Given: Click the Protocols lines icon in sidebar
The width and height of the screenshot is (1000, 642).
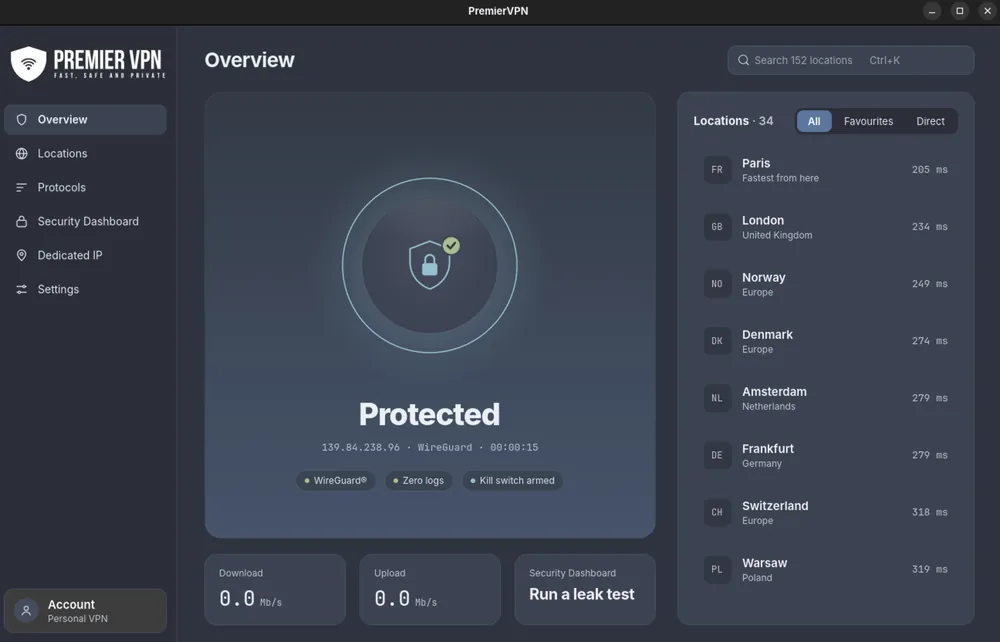Looking at the screenshot, I should coord(22,187).
